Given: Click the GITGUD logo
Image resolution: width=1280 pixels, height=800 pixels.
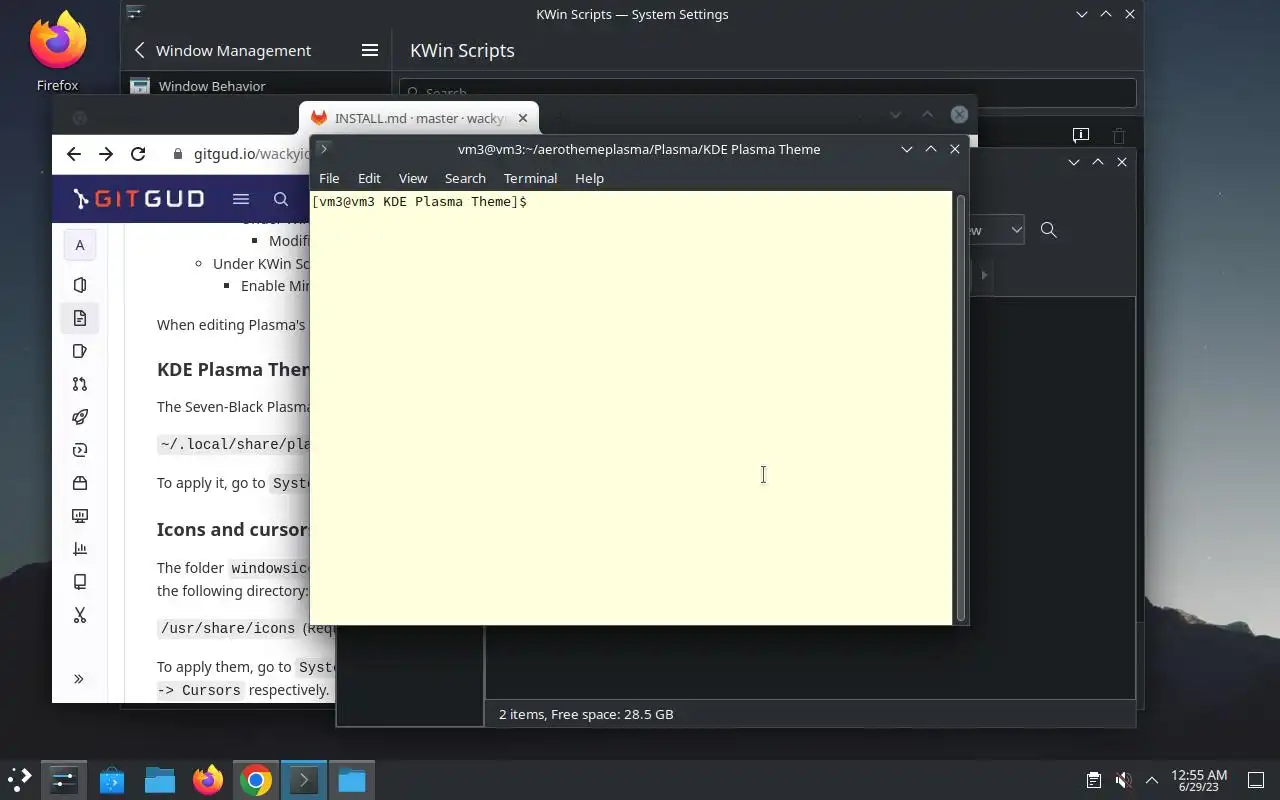Looking at the screenshot, I should [x=139, y=199].
